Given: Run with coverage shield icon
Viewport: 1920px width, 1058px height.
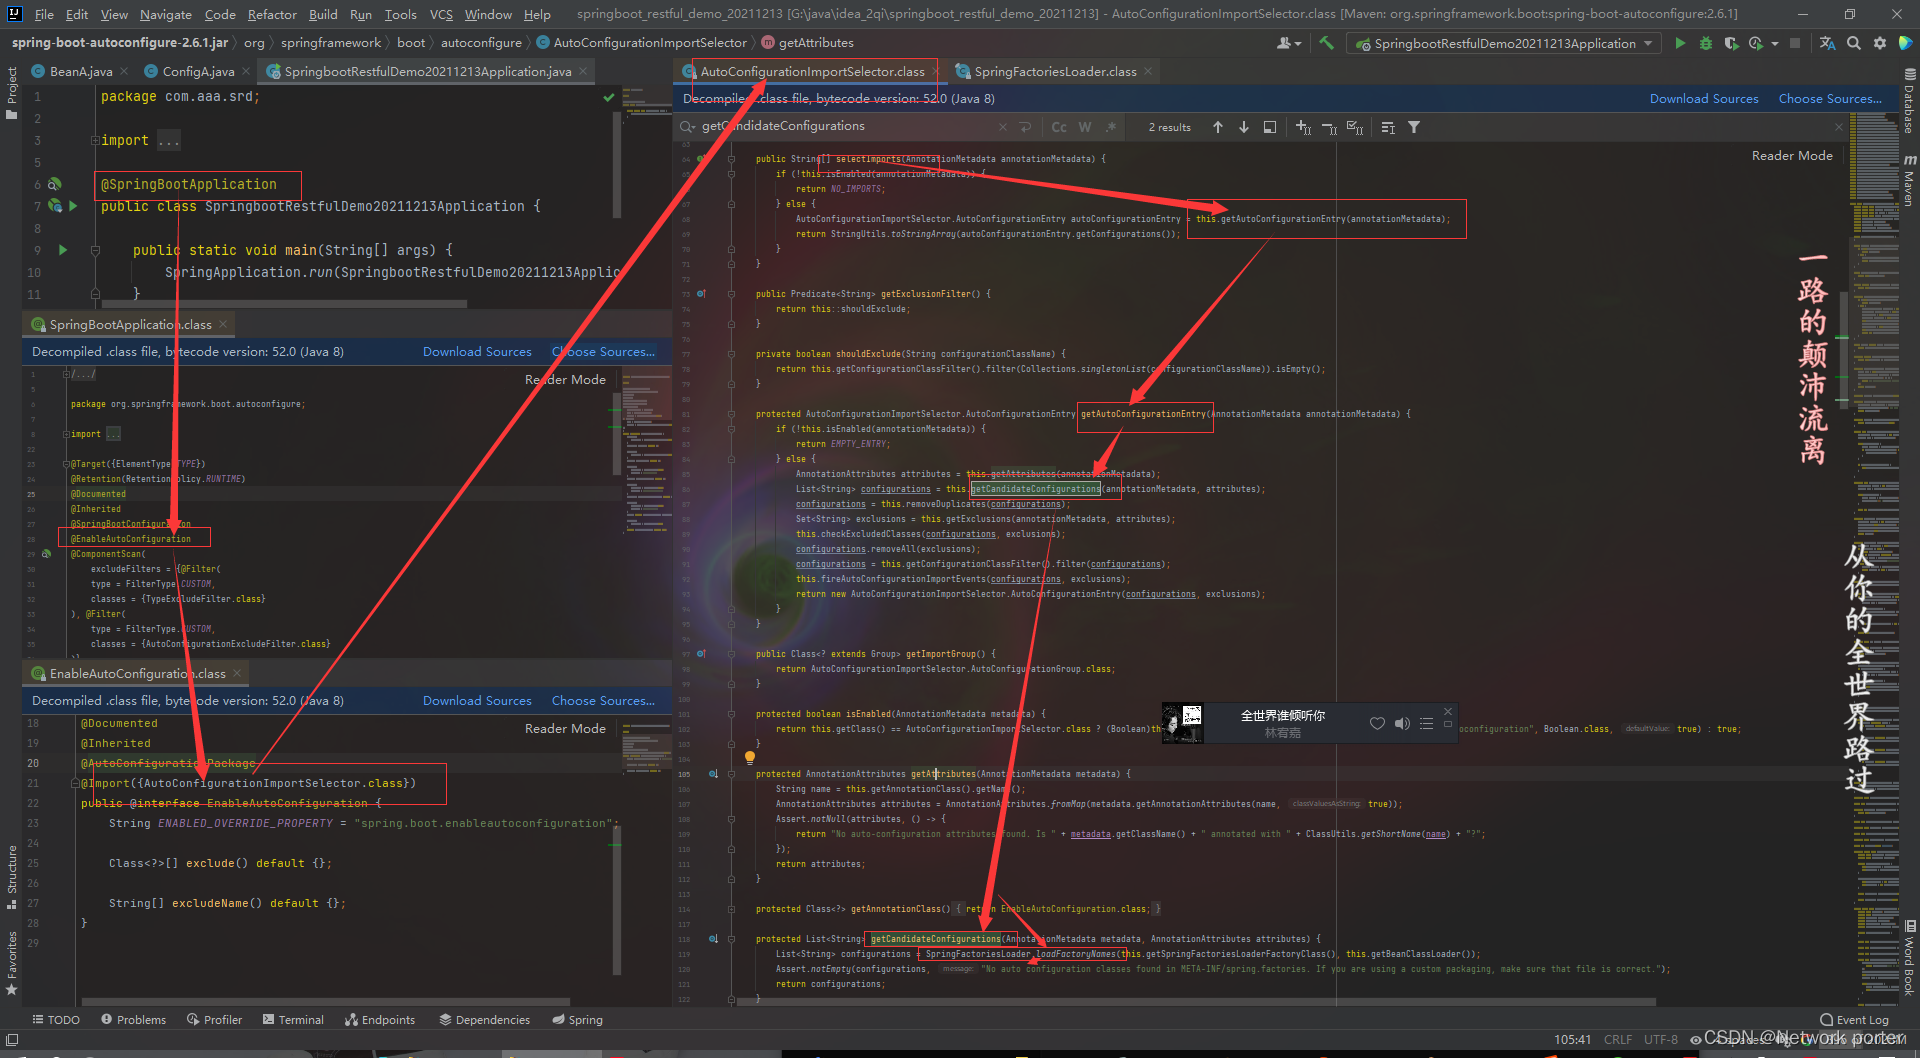Looking at the screenshot, I should point(1732,43).
